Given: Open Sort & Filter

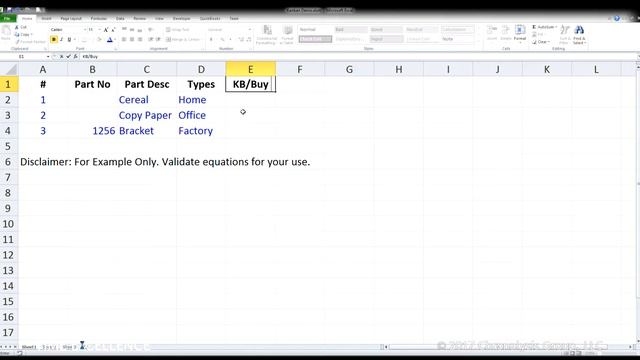Looking at the screenshot, I should click(x=565, y=34).
